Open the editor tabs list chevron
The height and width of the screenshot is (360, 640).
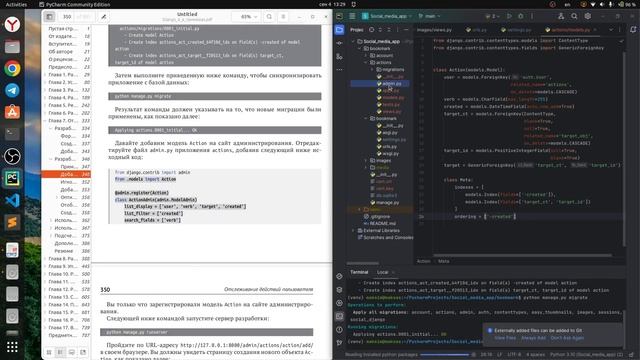click(x=611, y=30)
